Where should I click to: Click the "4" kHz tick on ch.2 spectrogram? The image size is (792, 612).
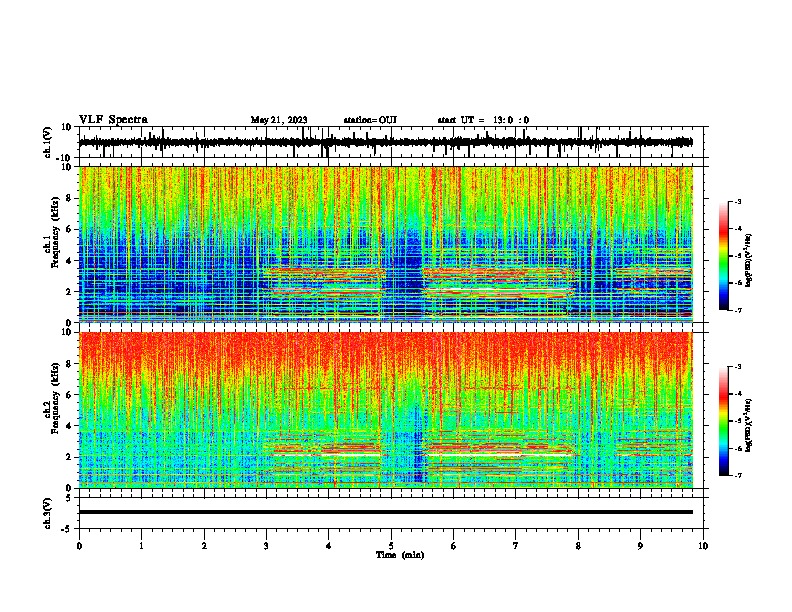[69, 426]
